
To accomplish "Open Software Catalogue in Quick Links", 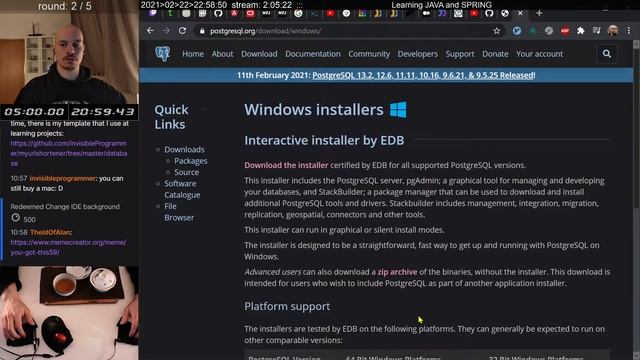I will 182,189.
